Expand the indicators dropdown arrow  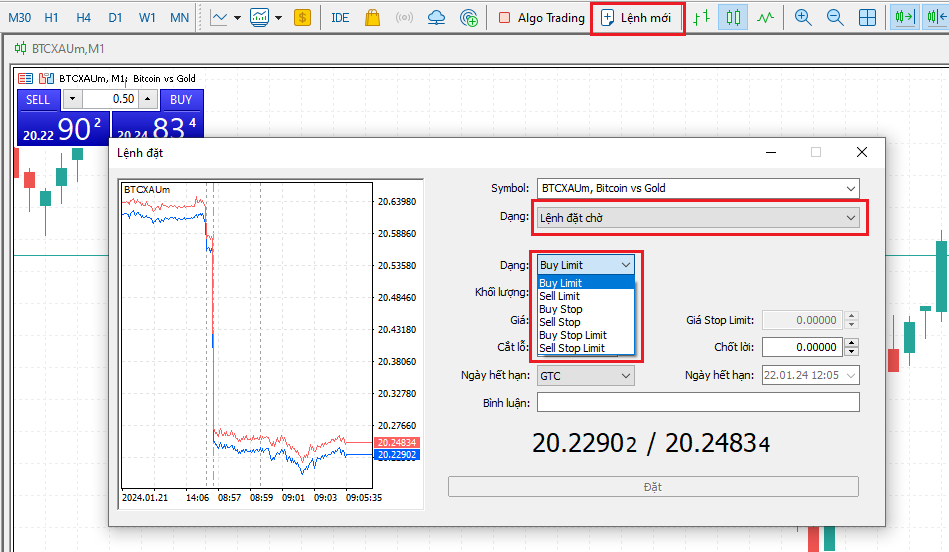278,18
